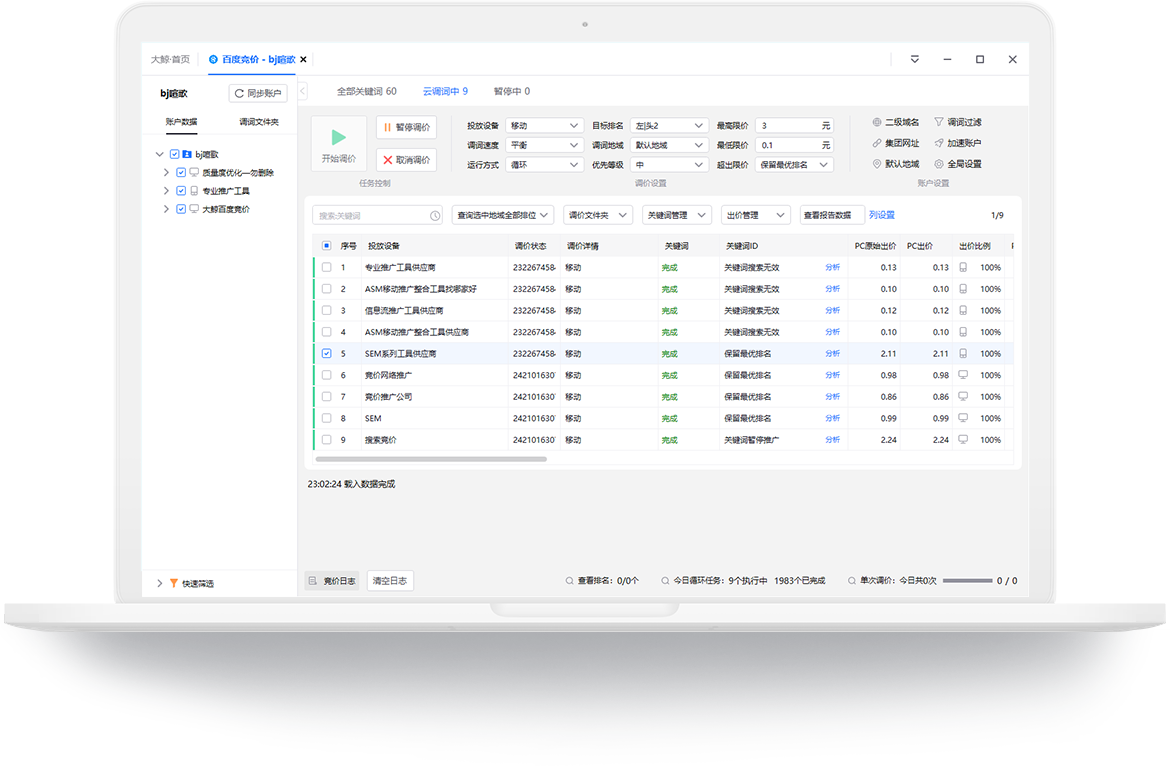The image size is (1170, 766).
Task: Click device icon in row 1 of bid table
Action: 963,267
